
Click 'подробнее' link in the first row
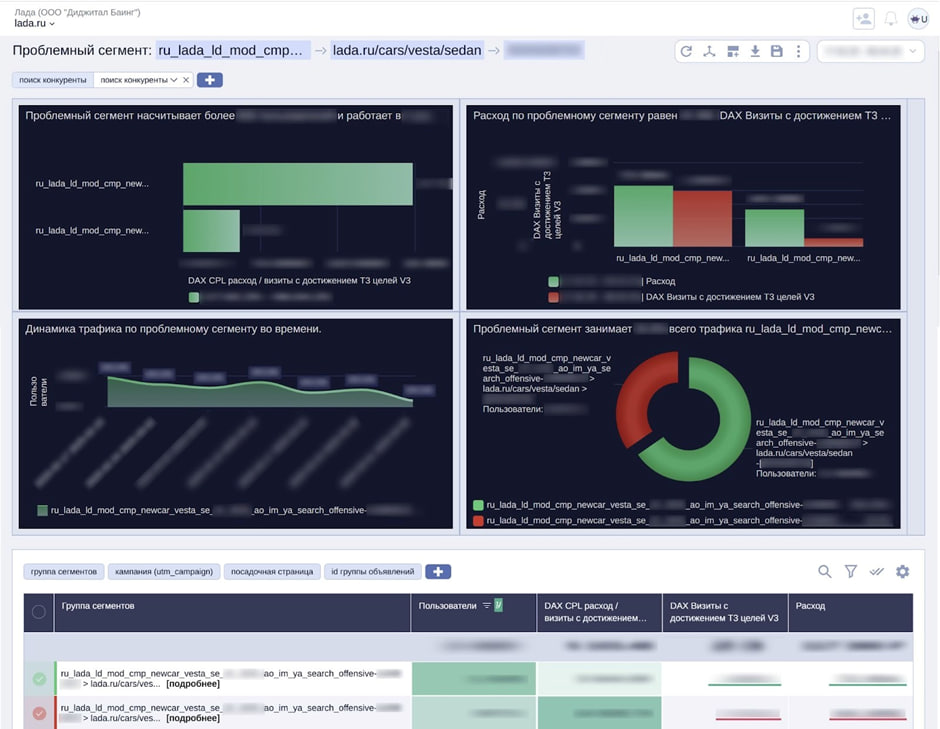pos(193,686)
